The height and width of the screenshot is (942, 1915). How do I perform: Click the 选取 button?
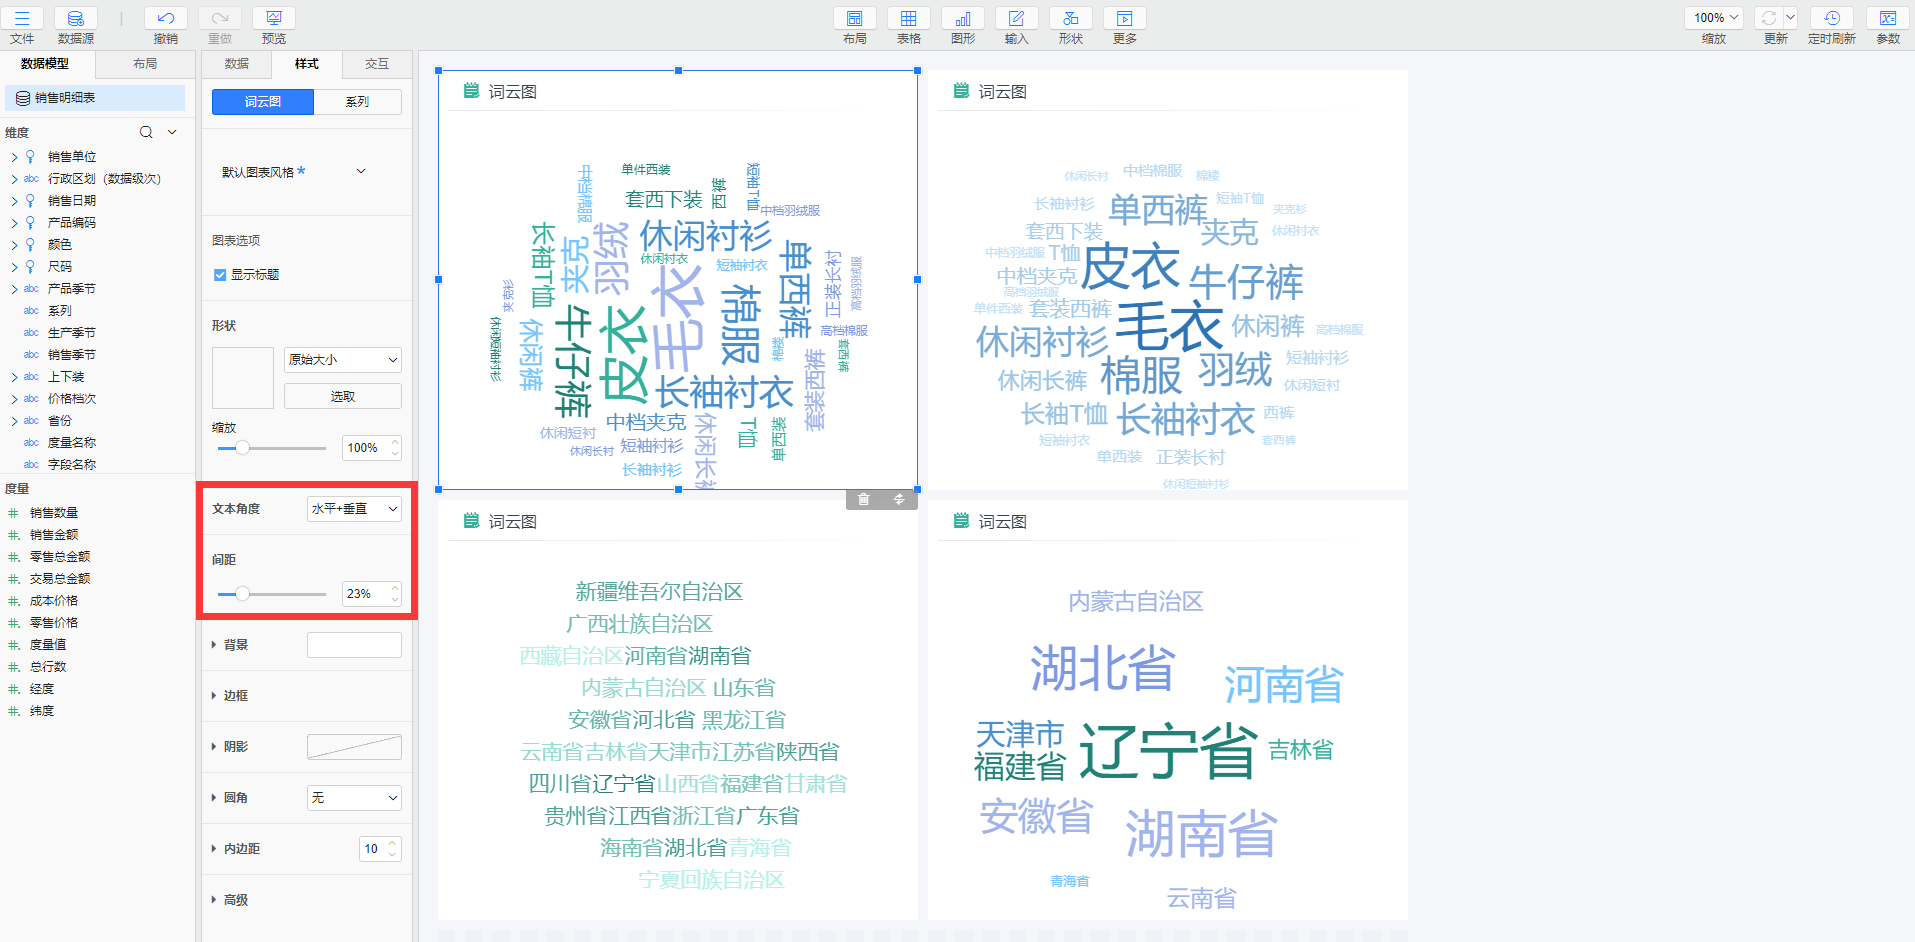(x=342, y=397)
